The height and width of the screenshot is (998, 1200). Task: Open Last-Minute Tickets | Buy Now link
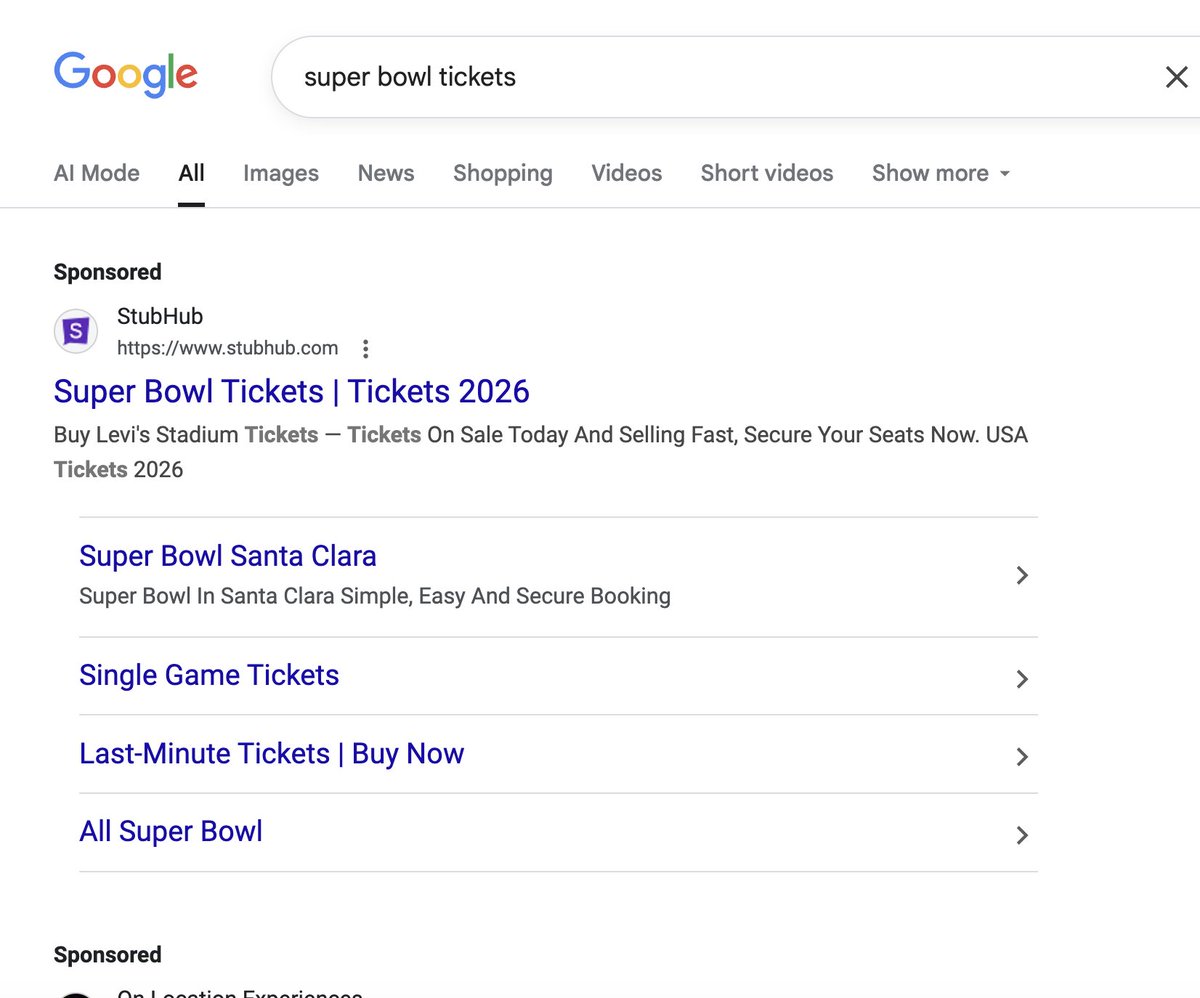click(x=272, y=754)
